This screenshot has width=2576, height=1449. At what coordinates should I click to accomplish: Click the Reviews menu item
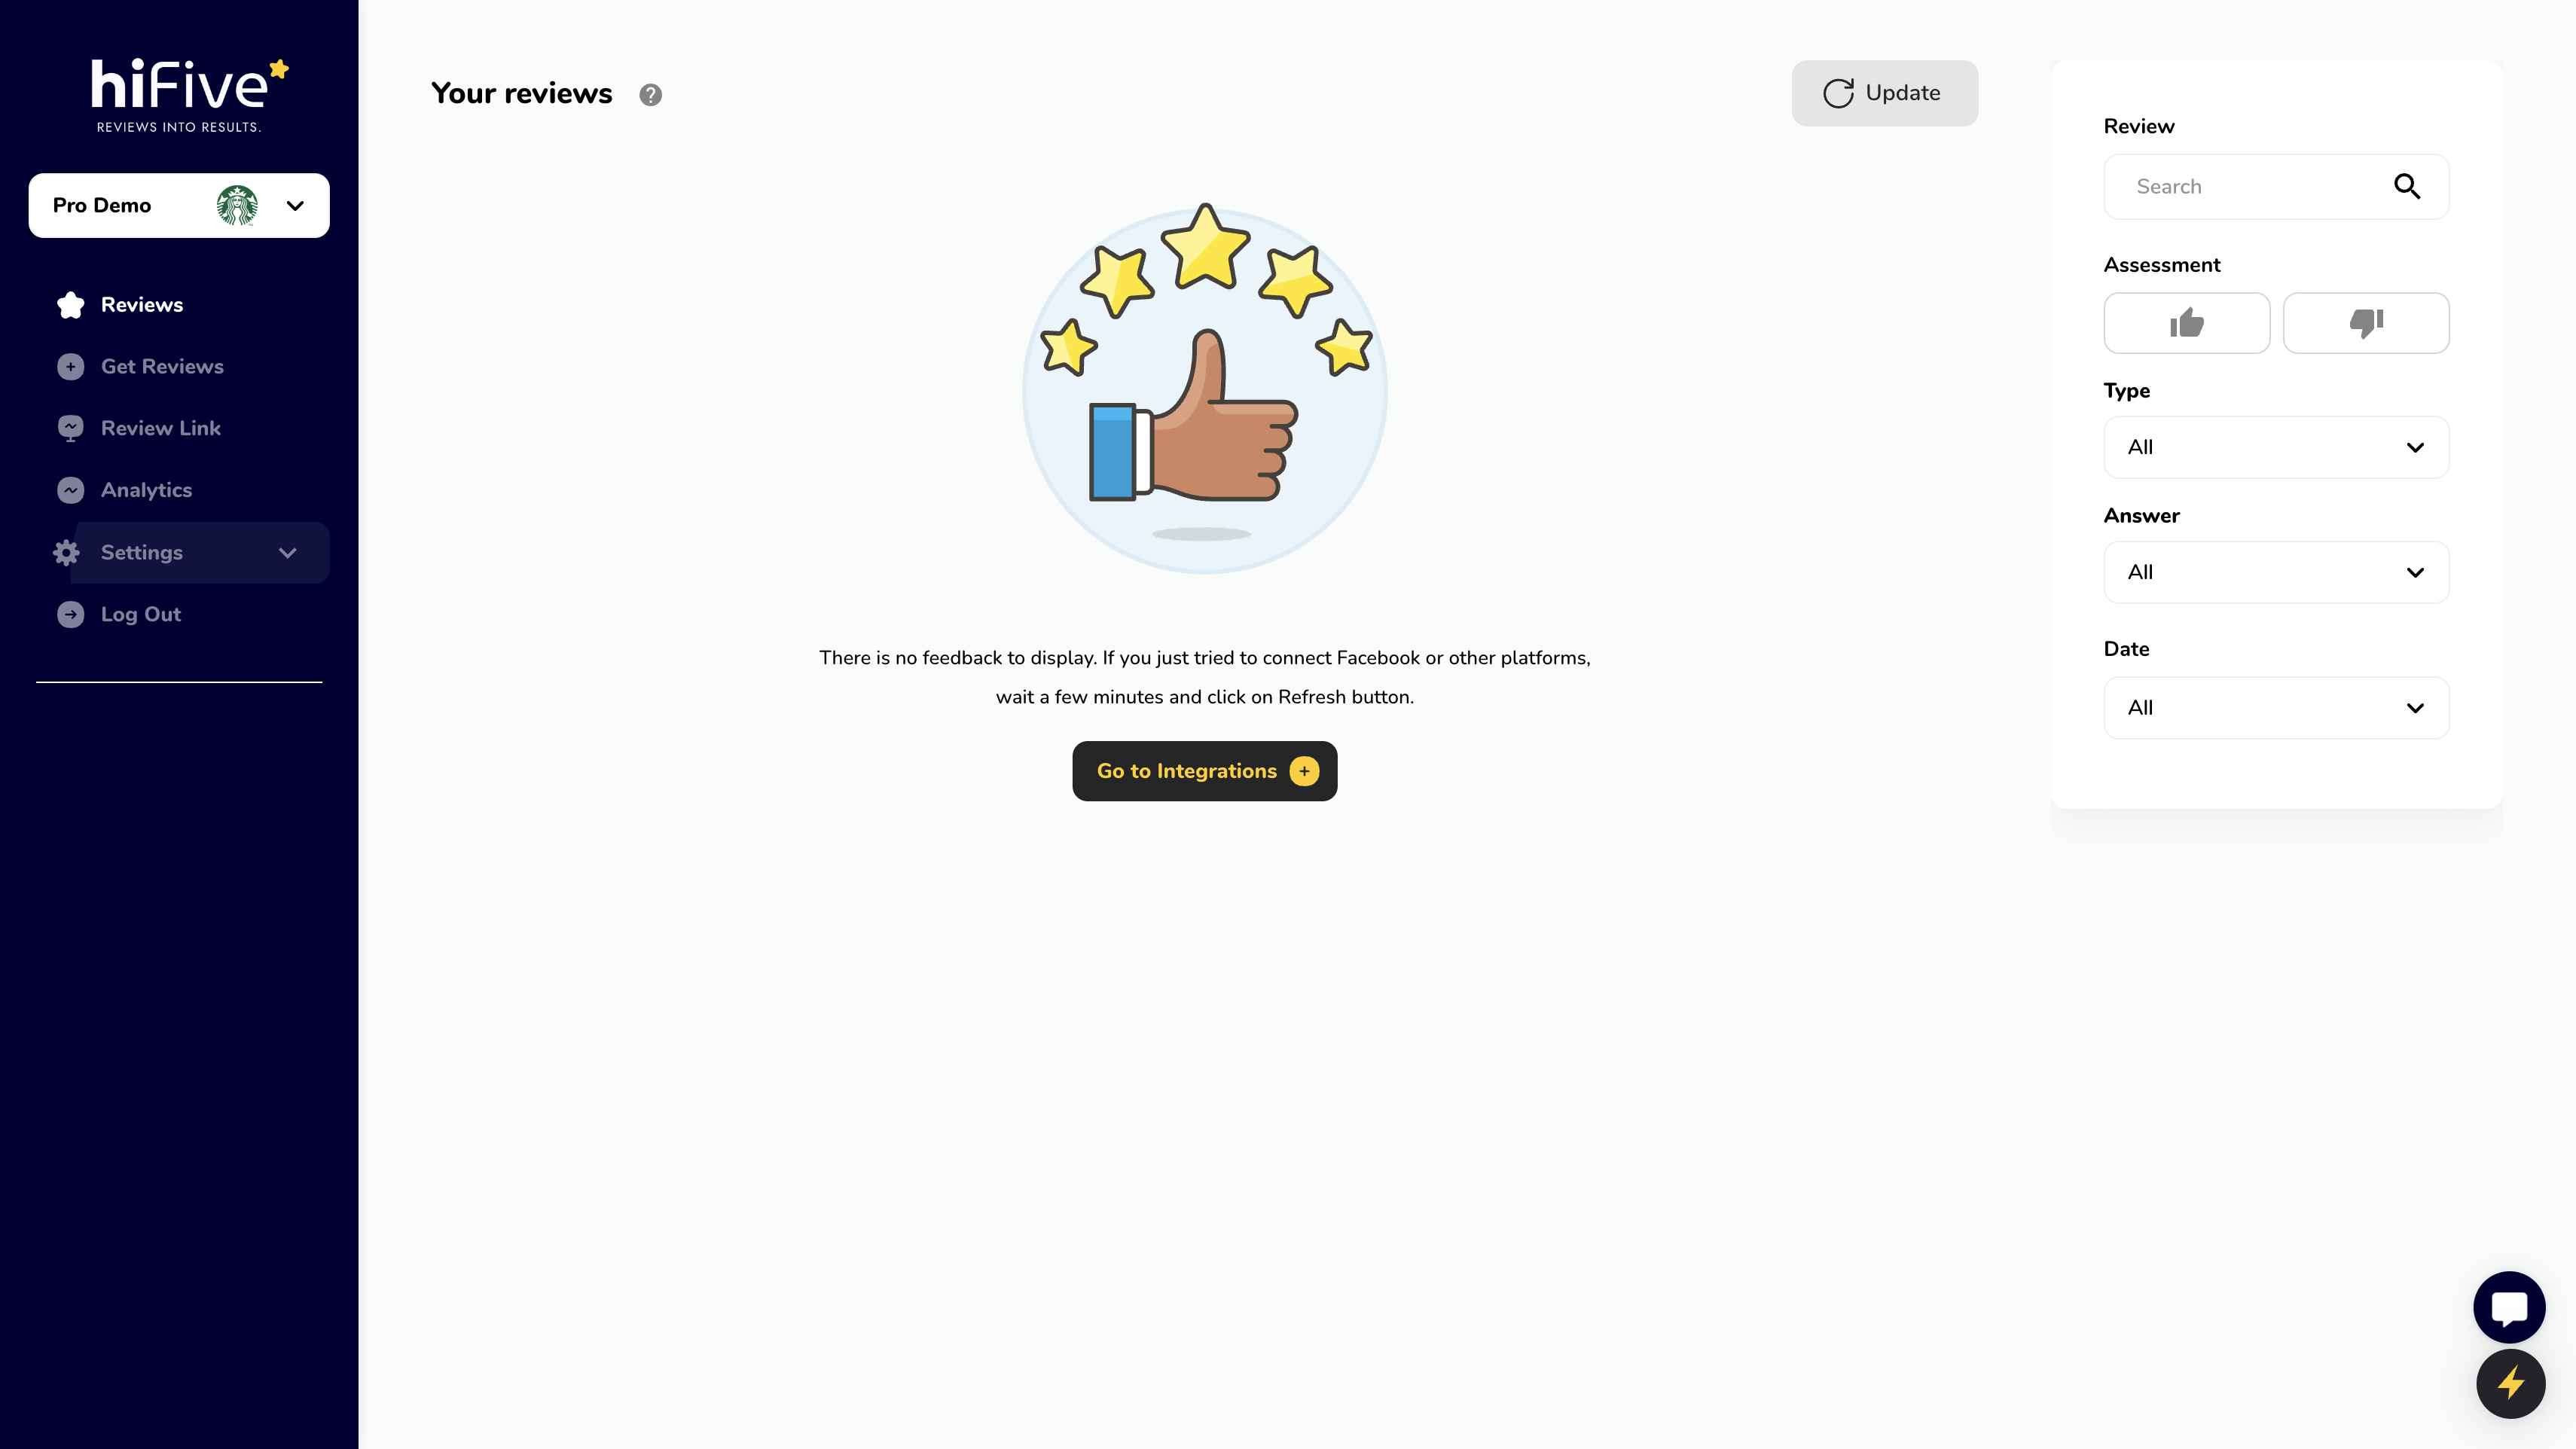coord(142,304)
